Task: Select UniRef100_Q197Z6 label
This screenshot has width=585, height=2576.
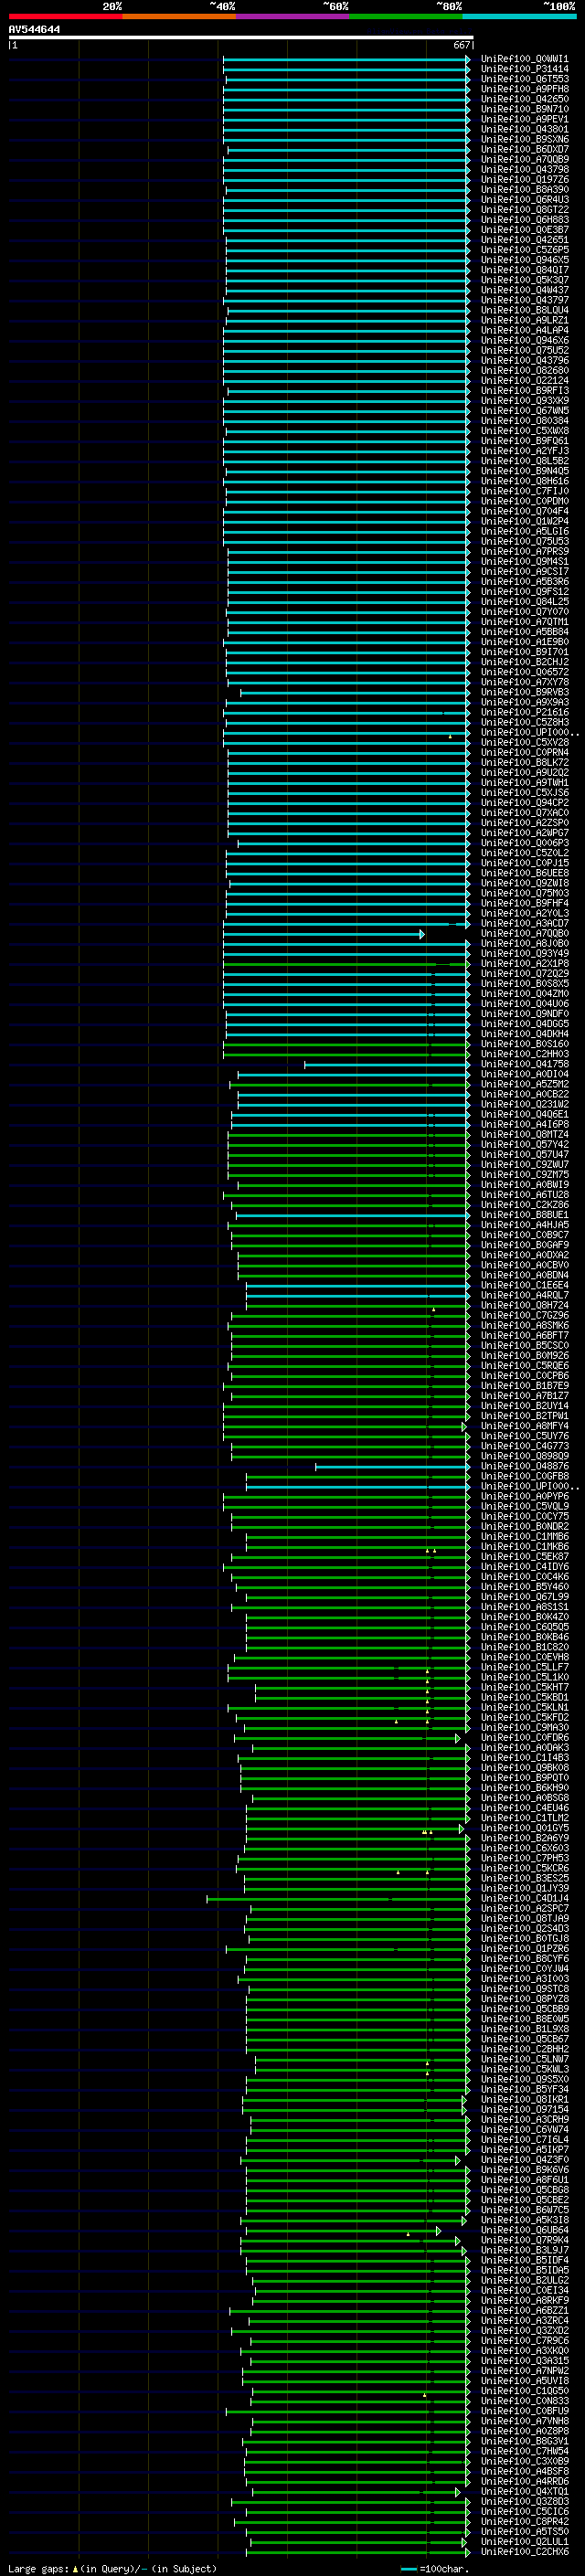Action: click(x=525, y=179)
